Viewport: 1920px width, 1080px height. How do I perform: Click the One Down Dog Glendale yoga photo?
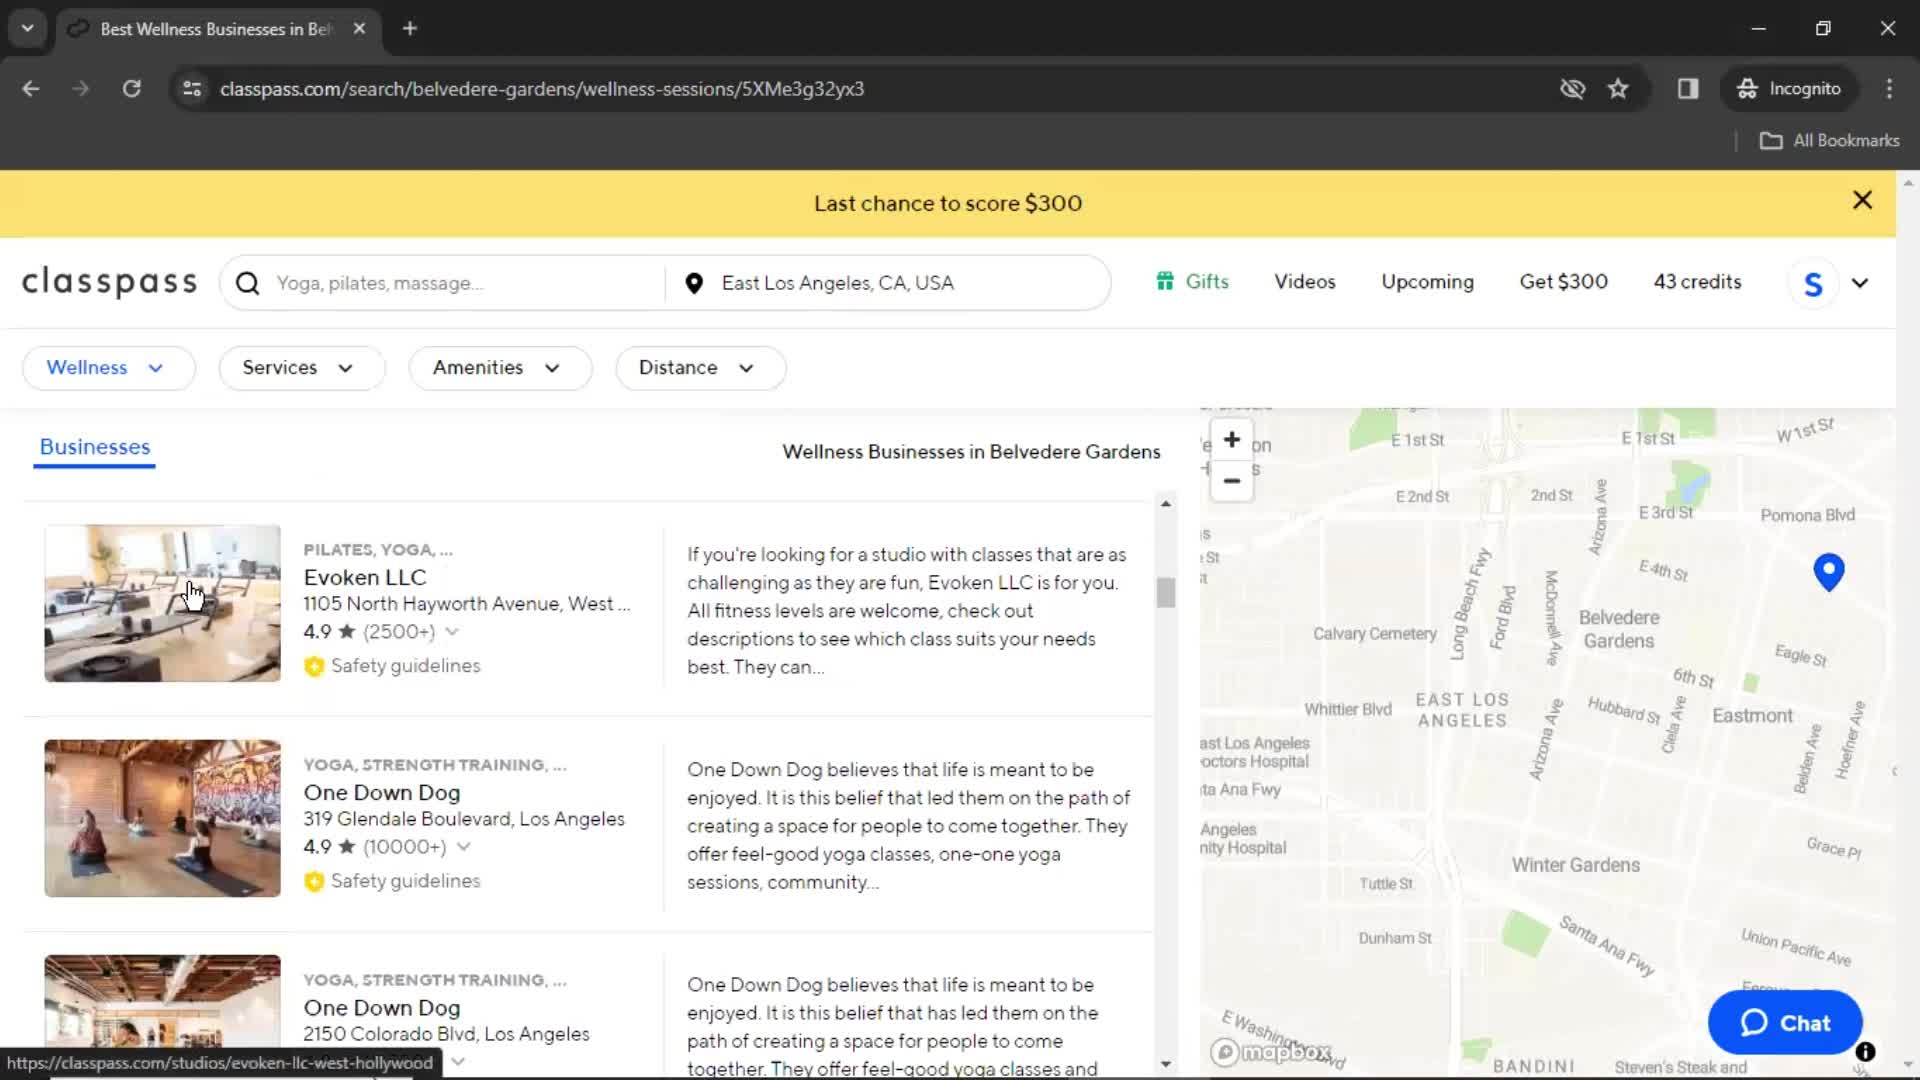162,818
